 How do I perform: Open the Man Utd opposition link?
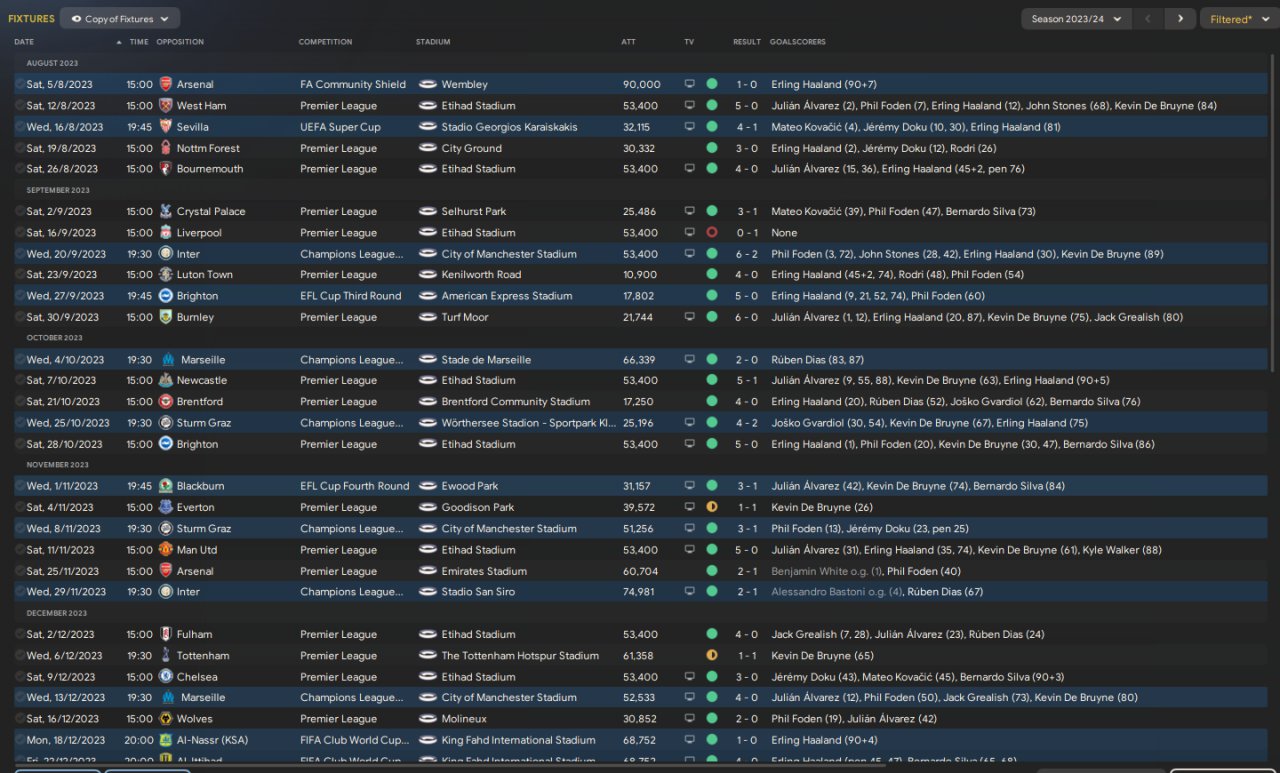197,550
